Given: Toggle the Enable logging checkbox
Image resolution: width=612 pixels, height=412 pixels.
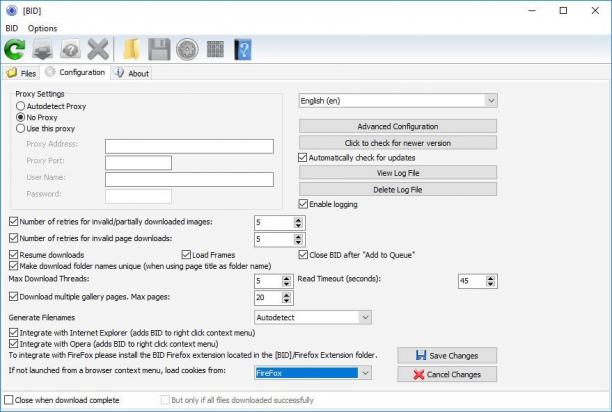Looking at the screenshot, I should [303, 204].
